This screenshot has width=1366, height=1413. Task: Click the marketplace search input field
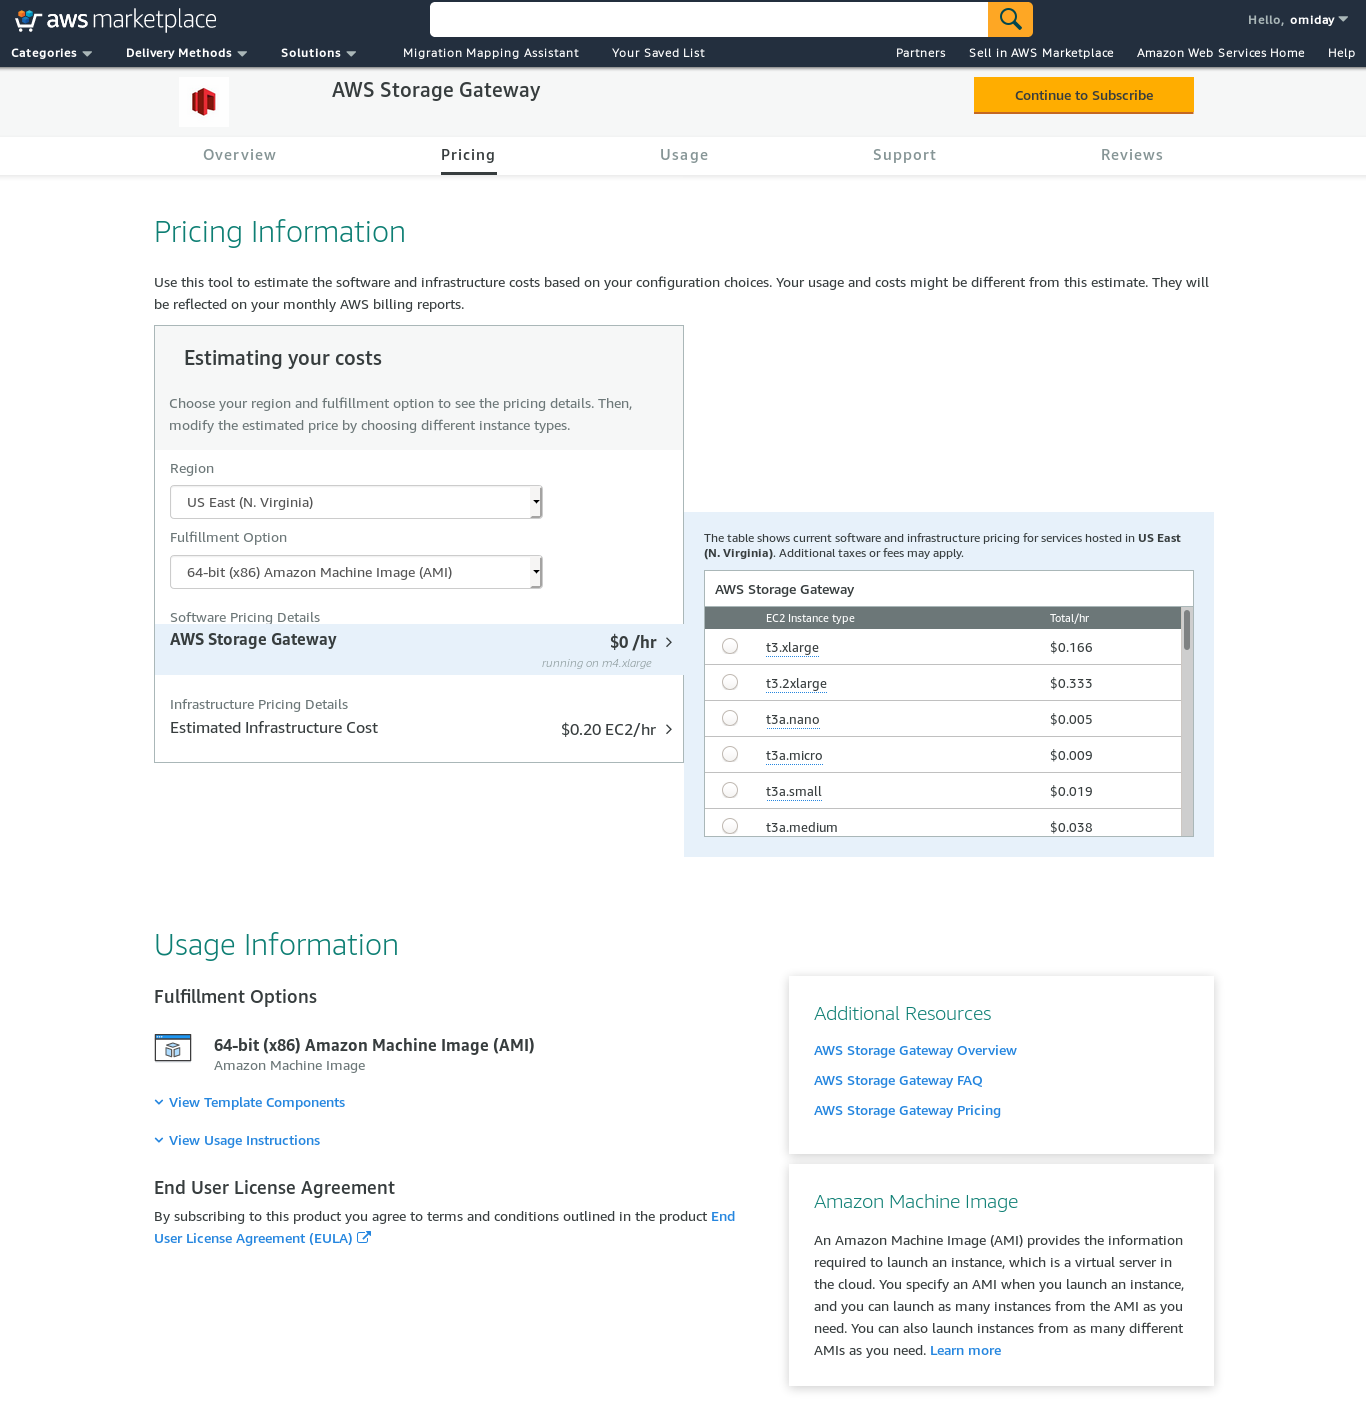pyautogui.click(x=709, y=19)
